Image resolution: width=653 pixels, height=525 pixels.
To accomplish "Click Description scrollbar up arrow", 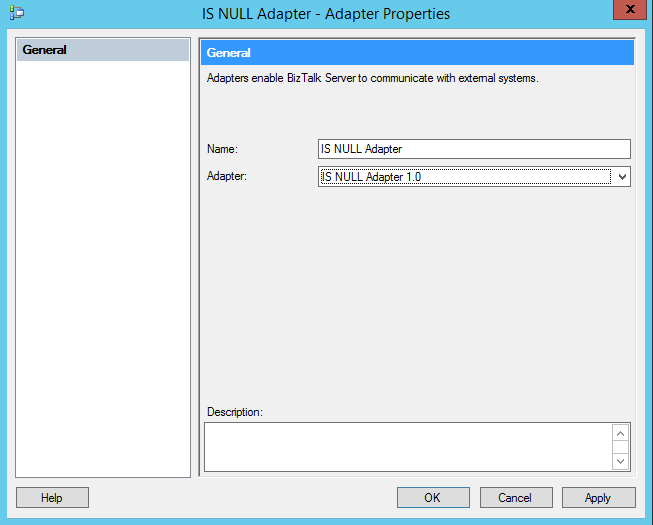I will 621,434.
